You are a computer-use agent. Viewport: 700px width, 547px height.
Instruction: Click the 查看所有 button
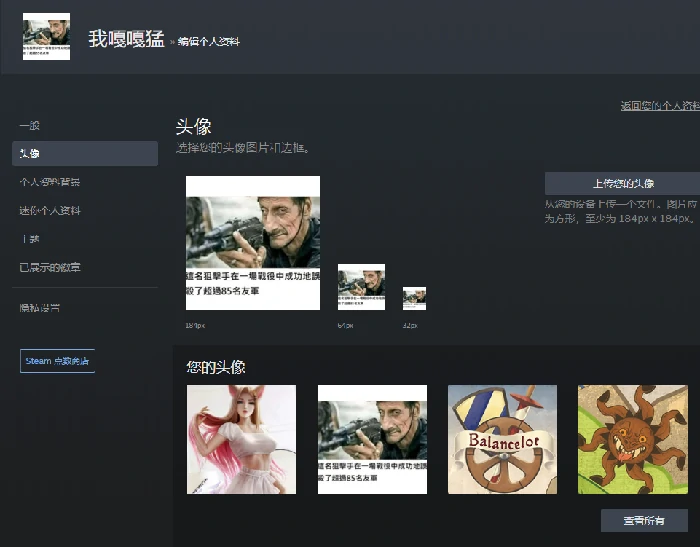click(644, 520)
